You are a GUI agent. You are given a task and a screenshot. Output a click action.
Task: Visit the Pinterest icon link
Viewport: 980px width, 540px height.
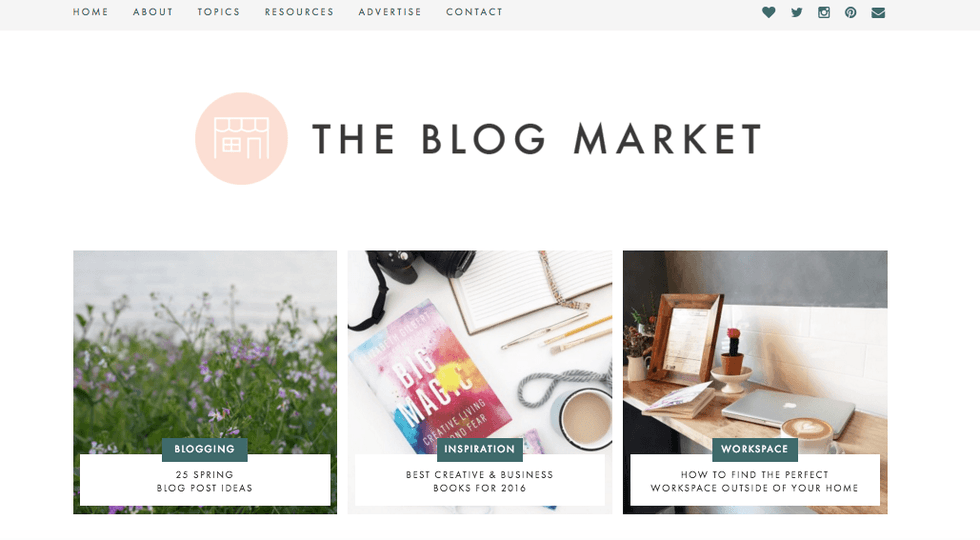851,12
